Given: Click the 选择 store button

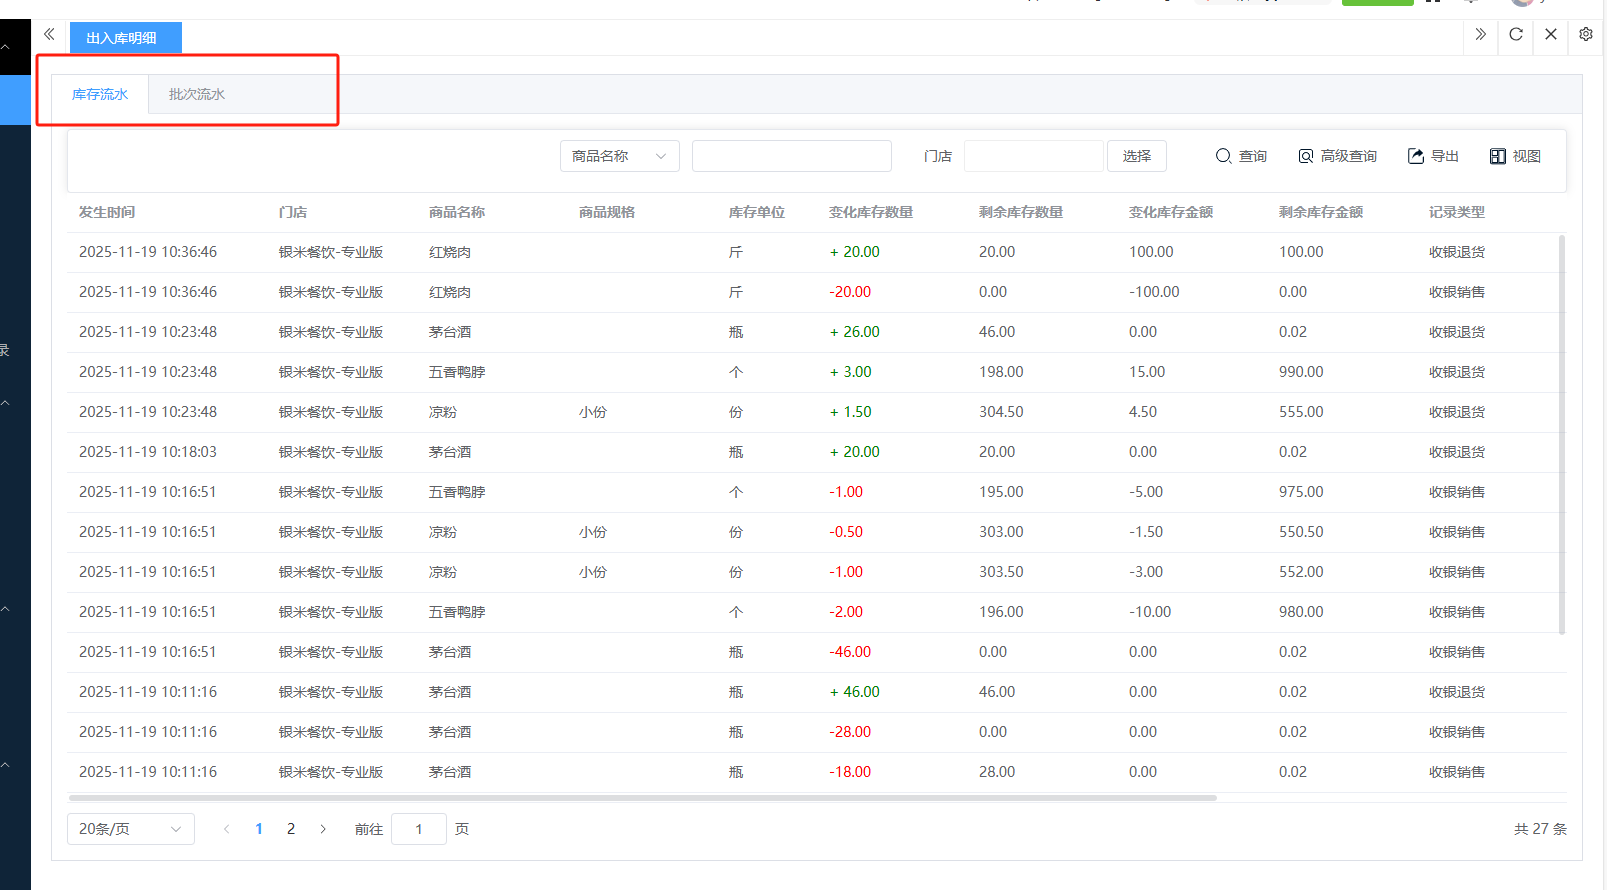Looking at the screenshot, I should tap(1136, 157).
